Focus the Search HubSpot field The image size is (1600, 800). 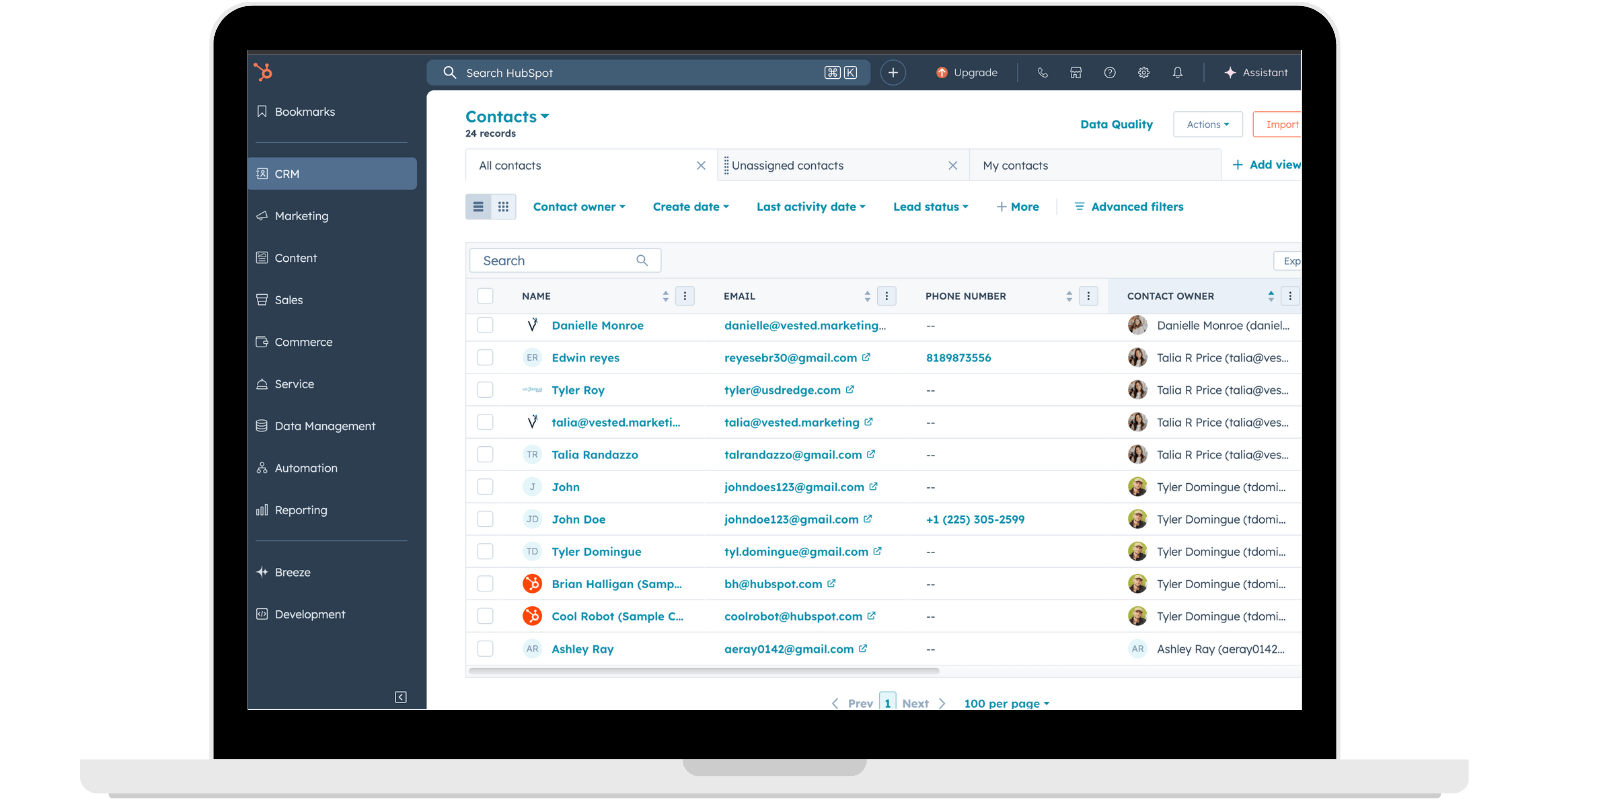tap(649, 73)
